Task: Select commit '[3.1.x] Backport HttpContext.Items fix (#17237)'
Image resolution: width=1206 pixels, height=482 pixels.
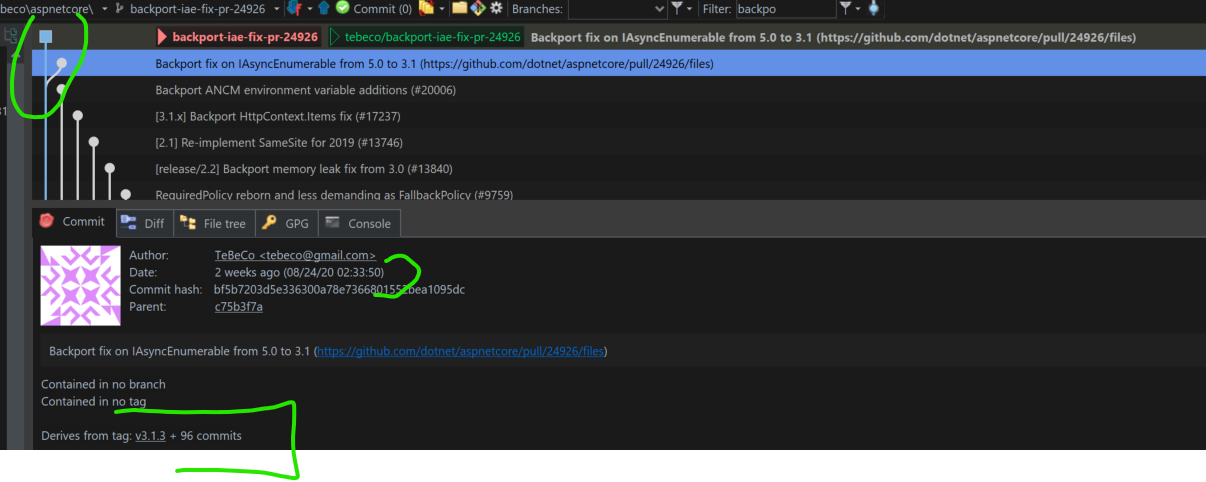Action: (x=618, y=116)
